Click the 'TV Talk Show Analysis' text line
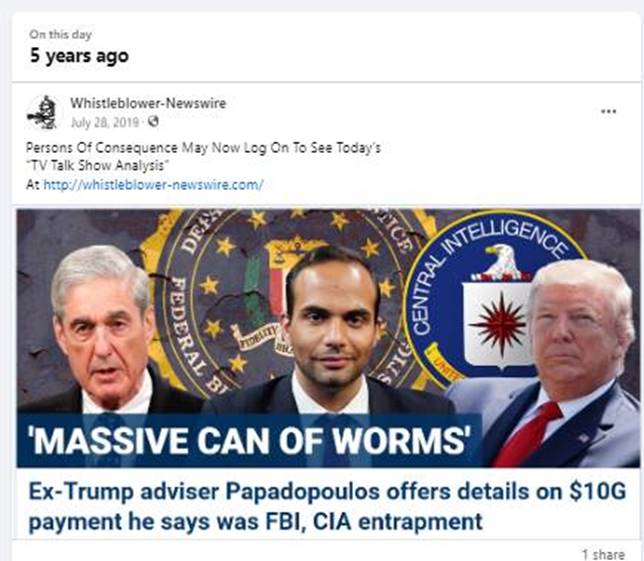644x561 pixels. [x=97, y=166]
